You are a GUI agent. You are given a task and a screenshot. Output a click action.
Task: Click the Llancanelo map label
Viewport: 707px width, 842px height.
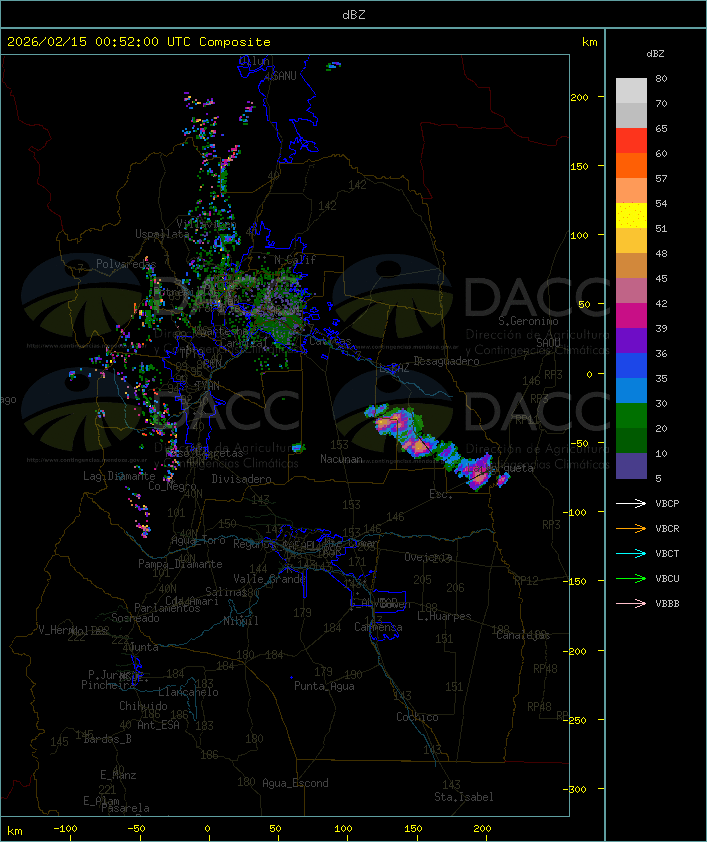click(x=188, y=692)
